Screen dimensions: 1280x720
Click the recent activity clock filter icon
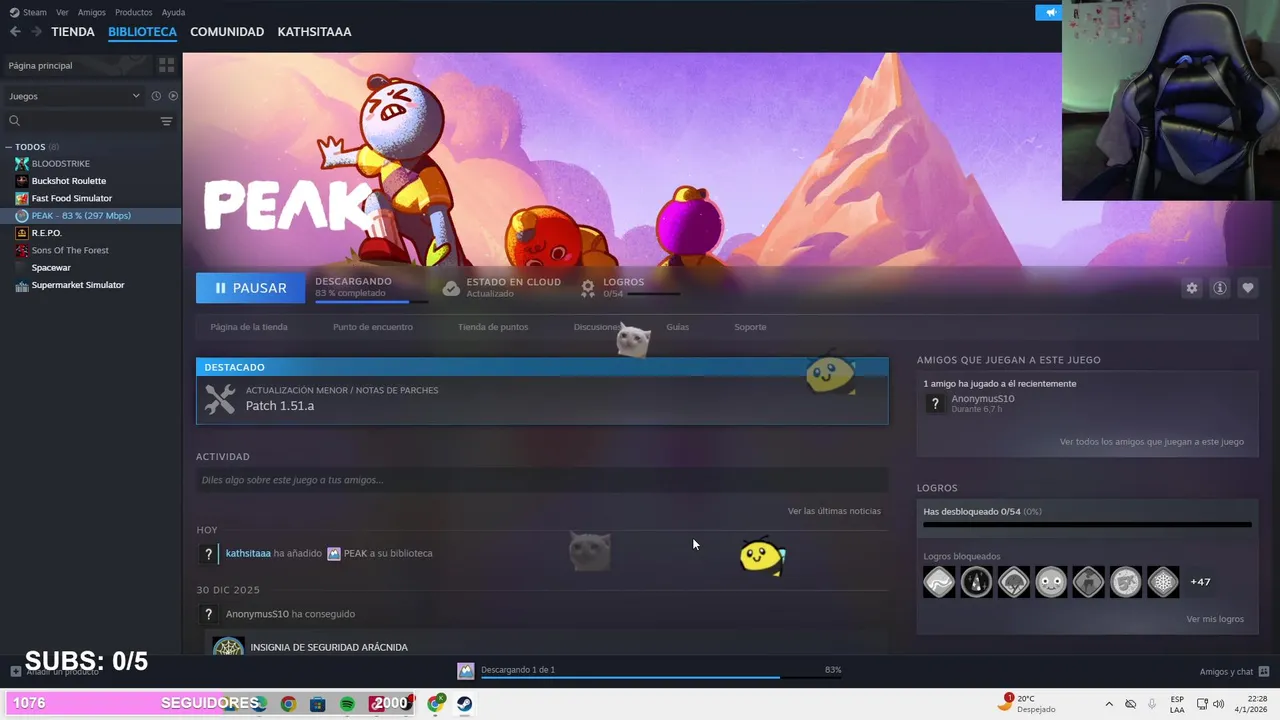tap(156, 96)
